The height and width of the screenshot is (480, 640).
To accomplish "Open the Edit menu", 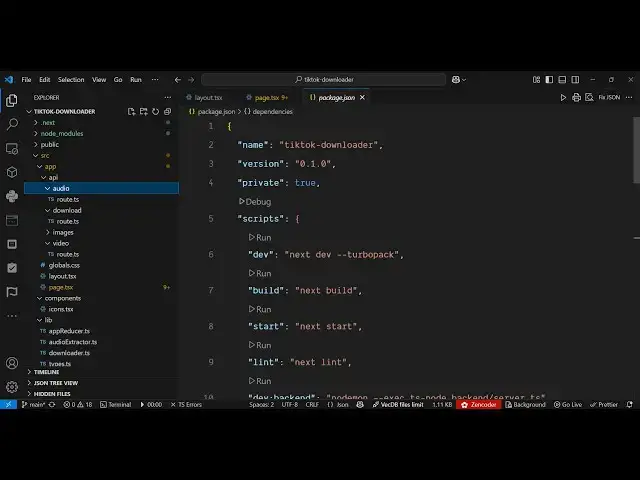I will point(44,80).
